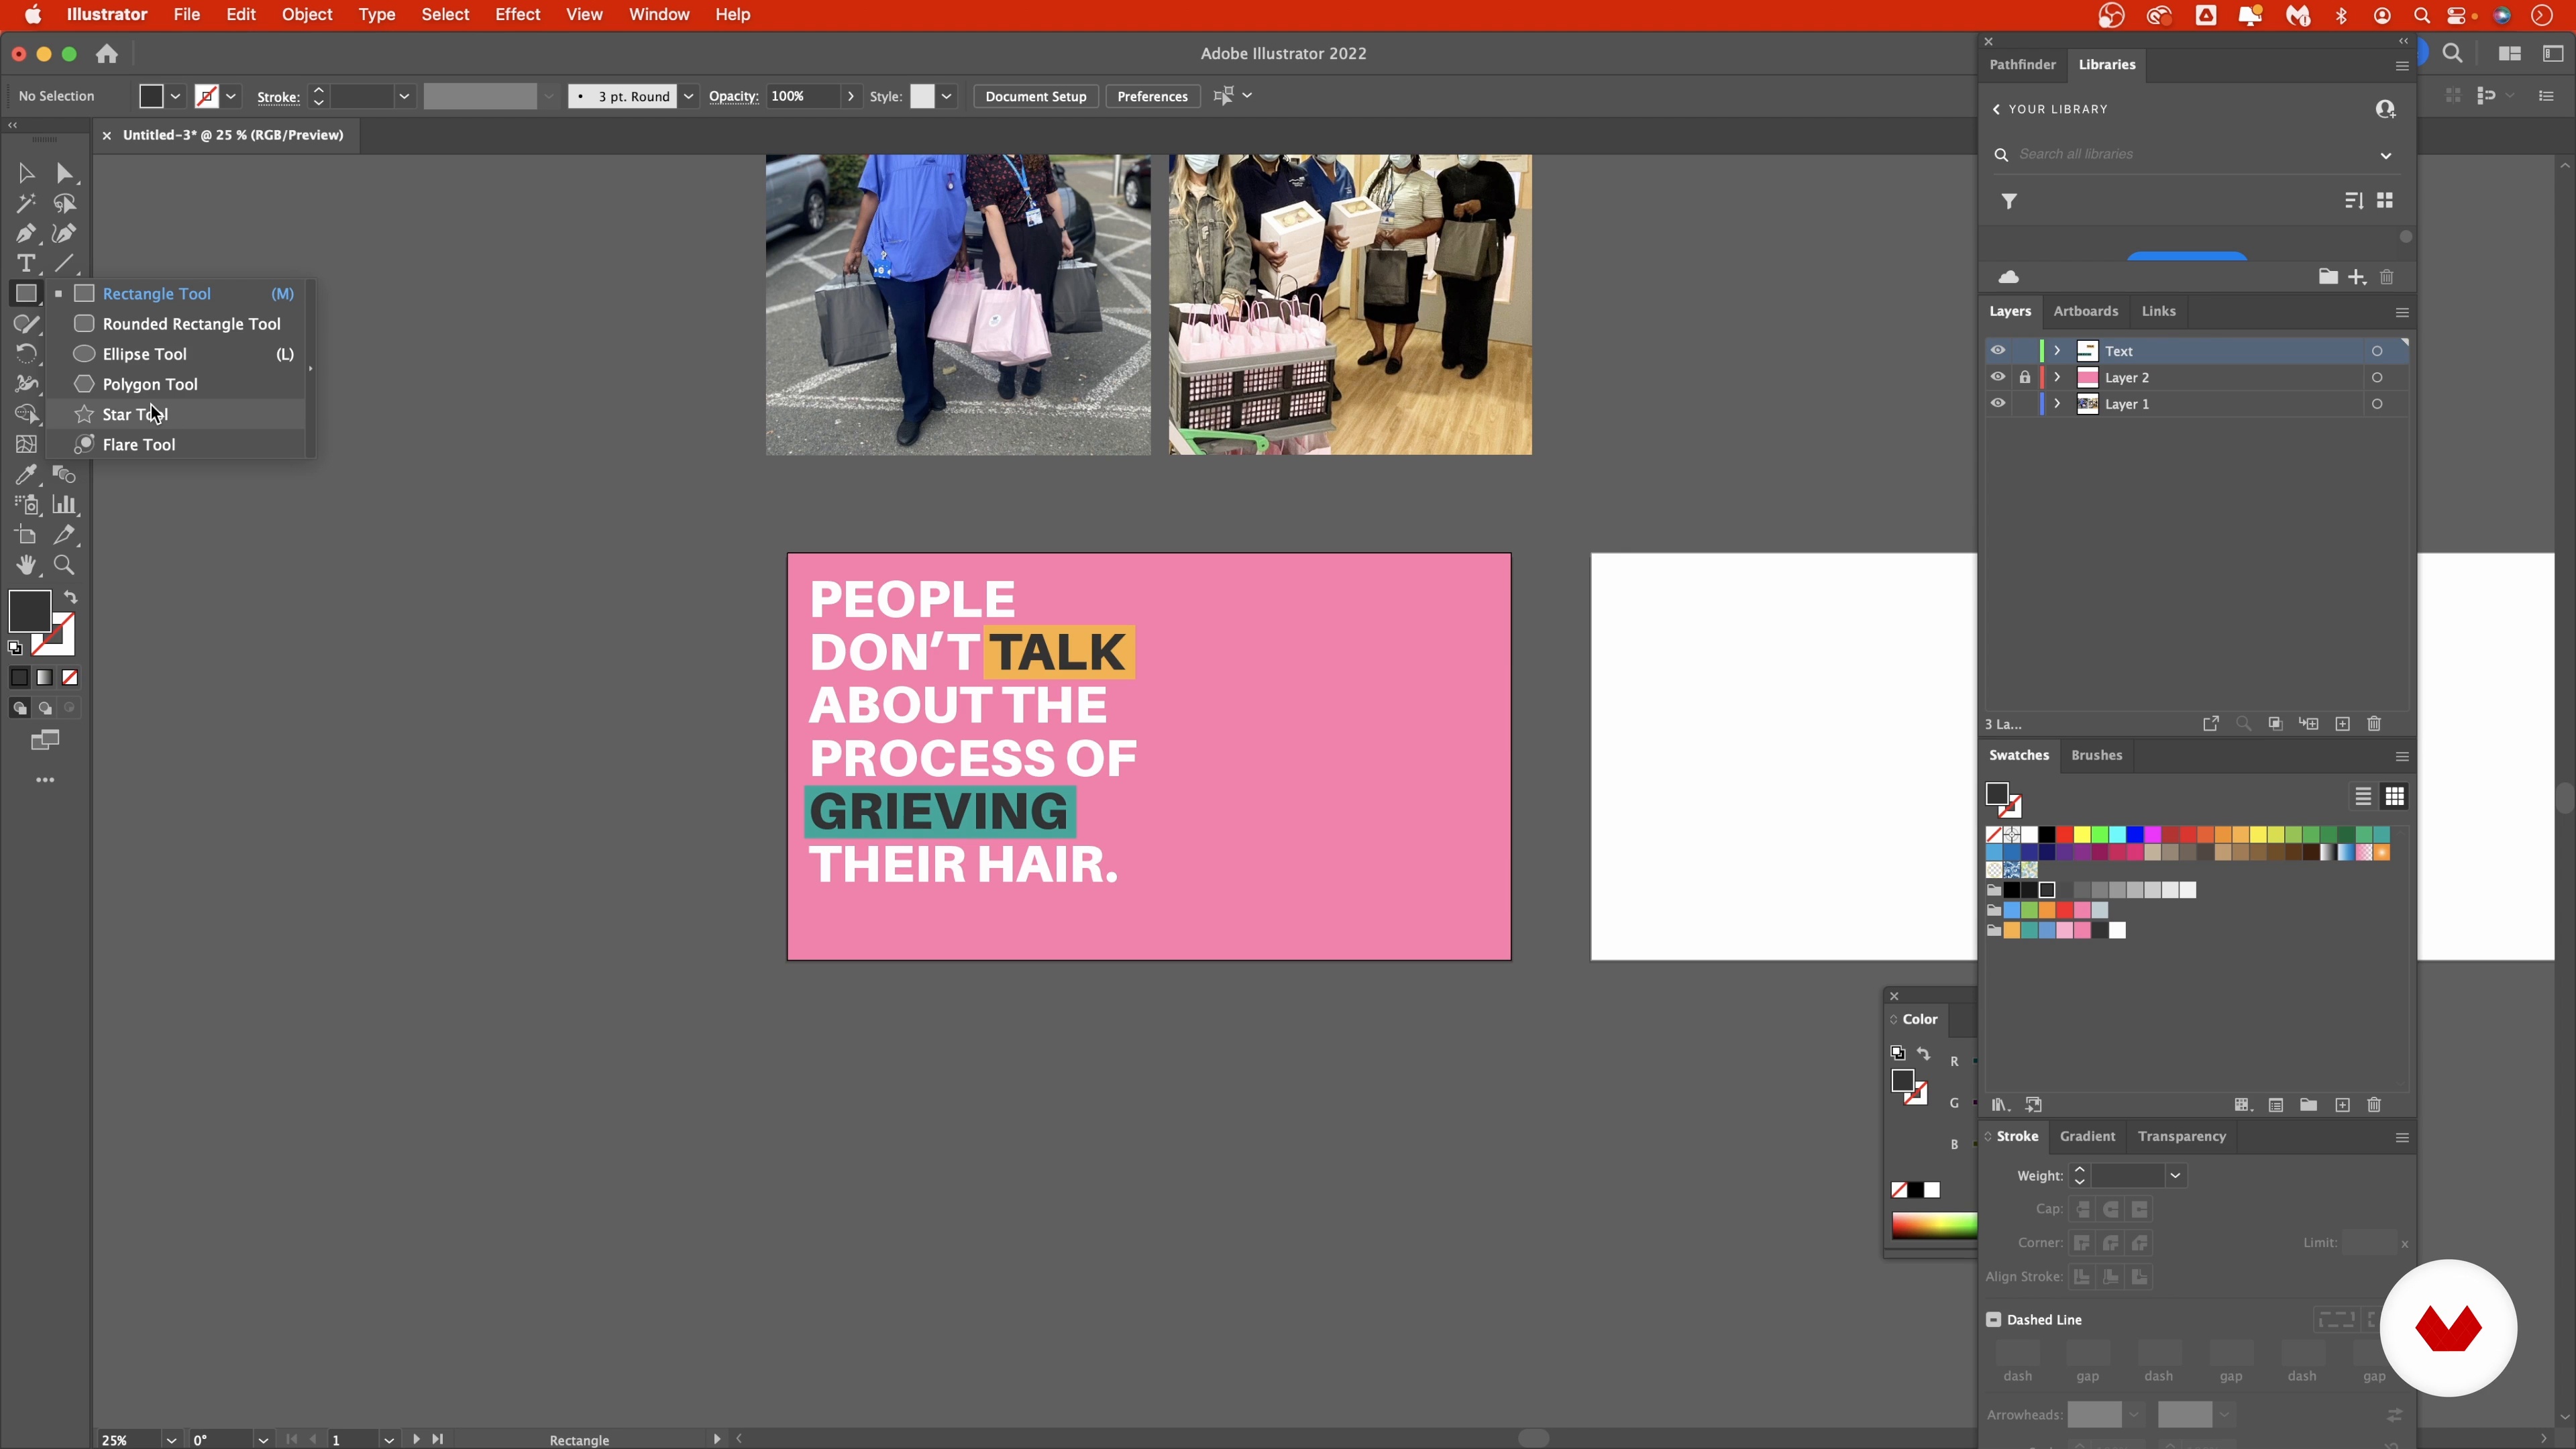Open the zoom level dropdown

click(x=171, y=1440)
